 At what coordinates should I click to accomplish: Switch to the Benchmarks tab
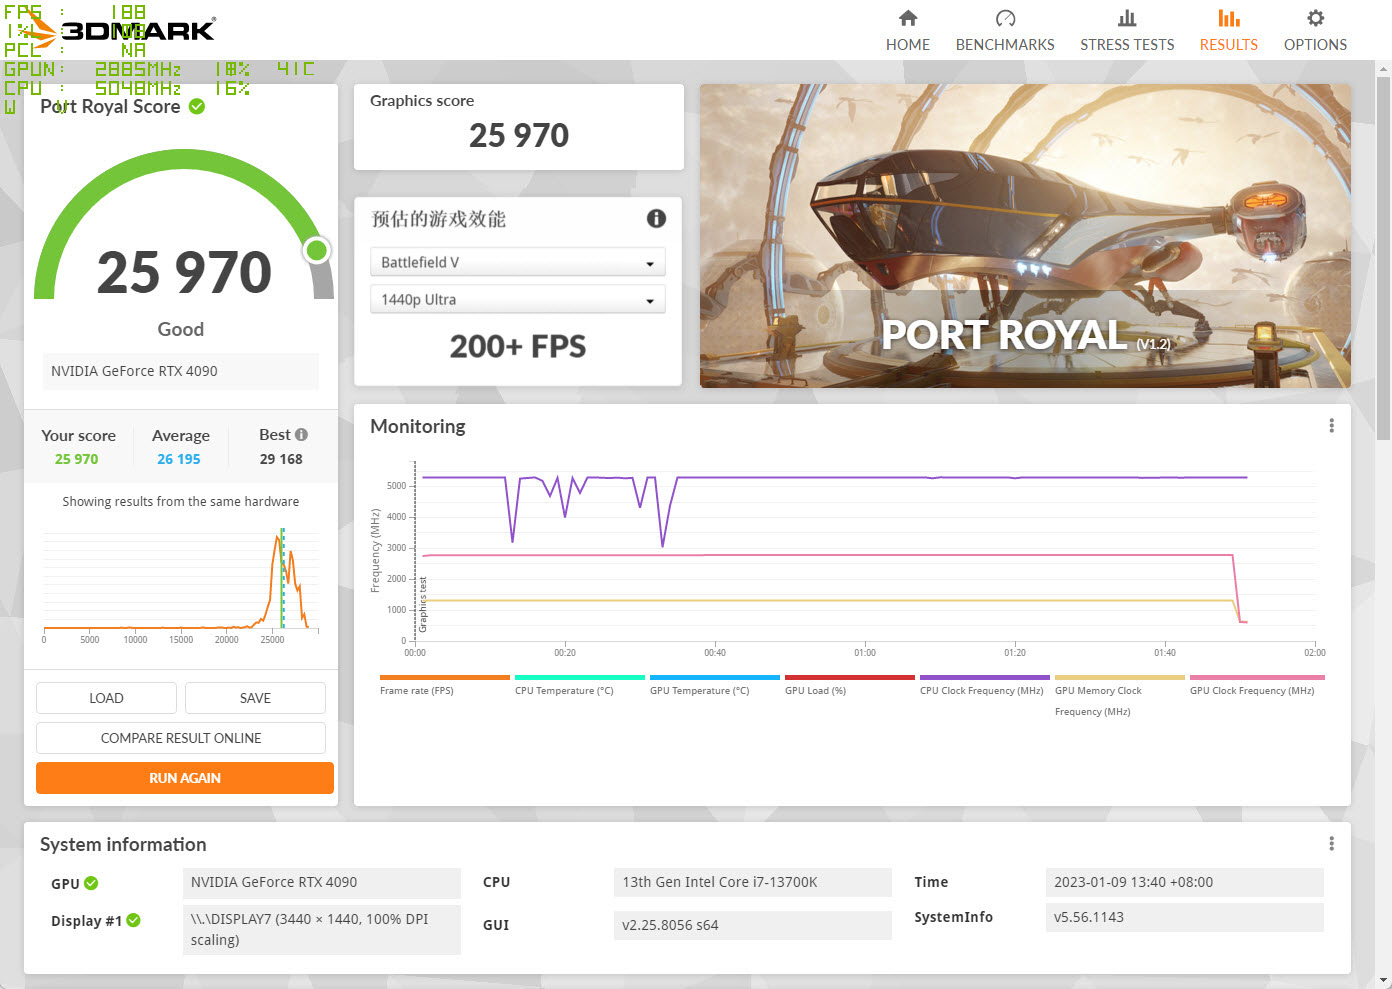pyautogui.click(x=1005, y=30)
